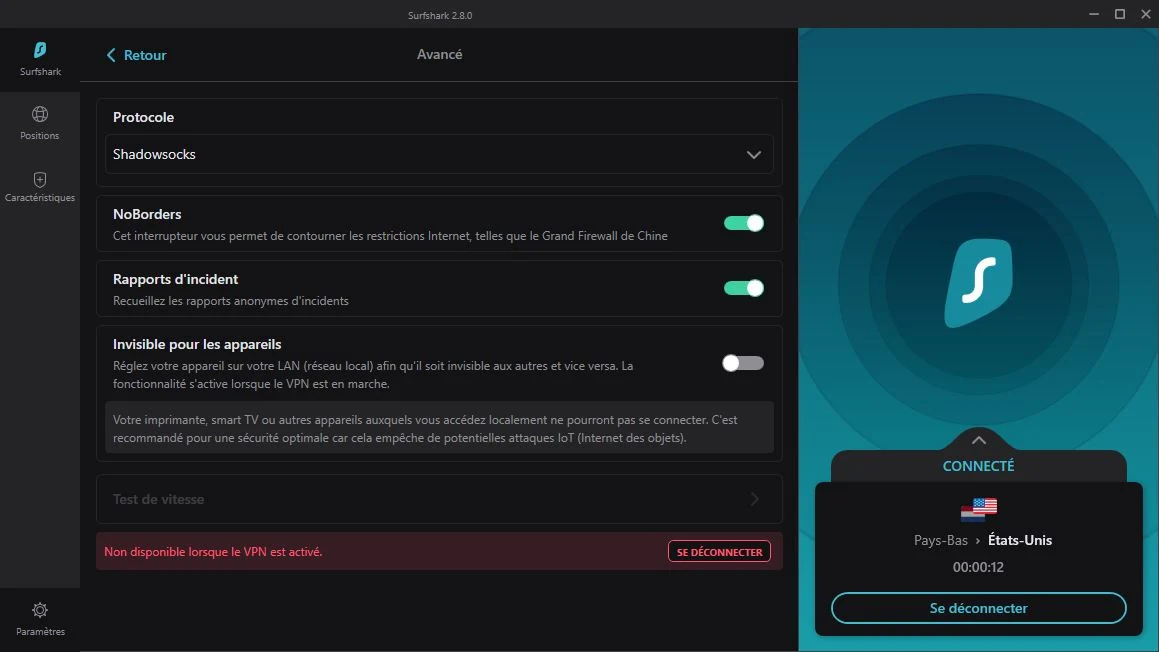Open the Surfshark home logo in sidebar
The width and height of the screenshot is (1159, 652).
(40, 59)
